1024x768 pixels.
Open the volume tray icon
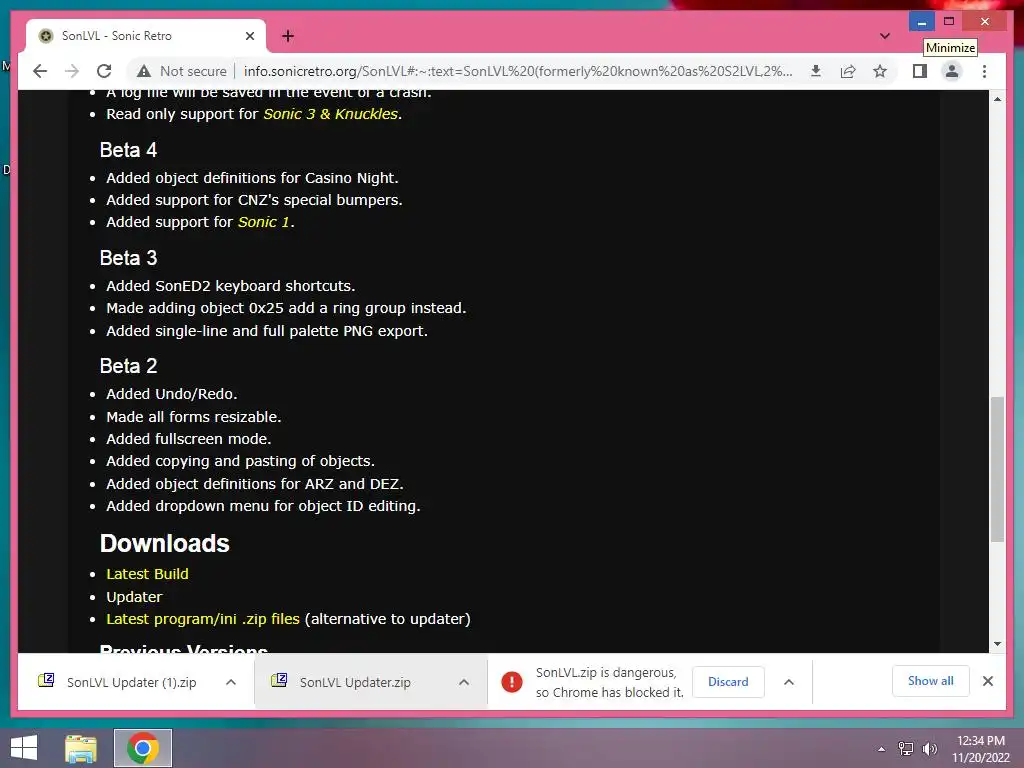point(929,749)
